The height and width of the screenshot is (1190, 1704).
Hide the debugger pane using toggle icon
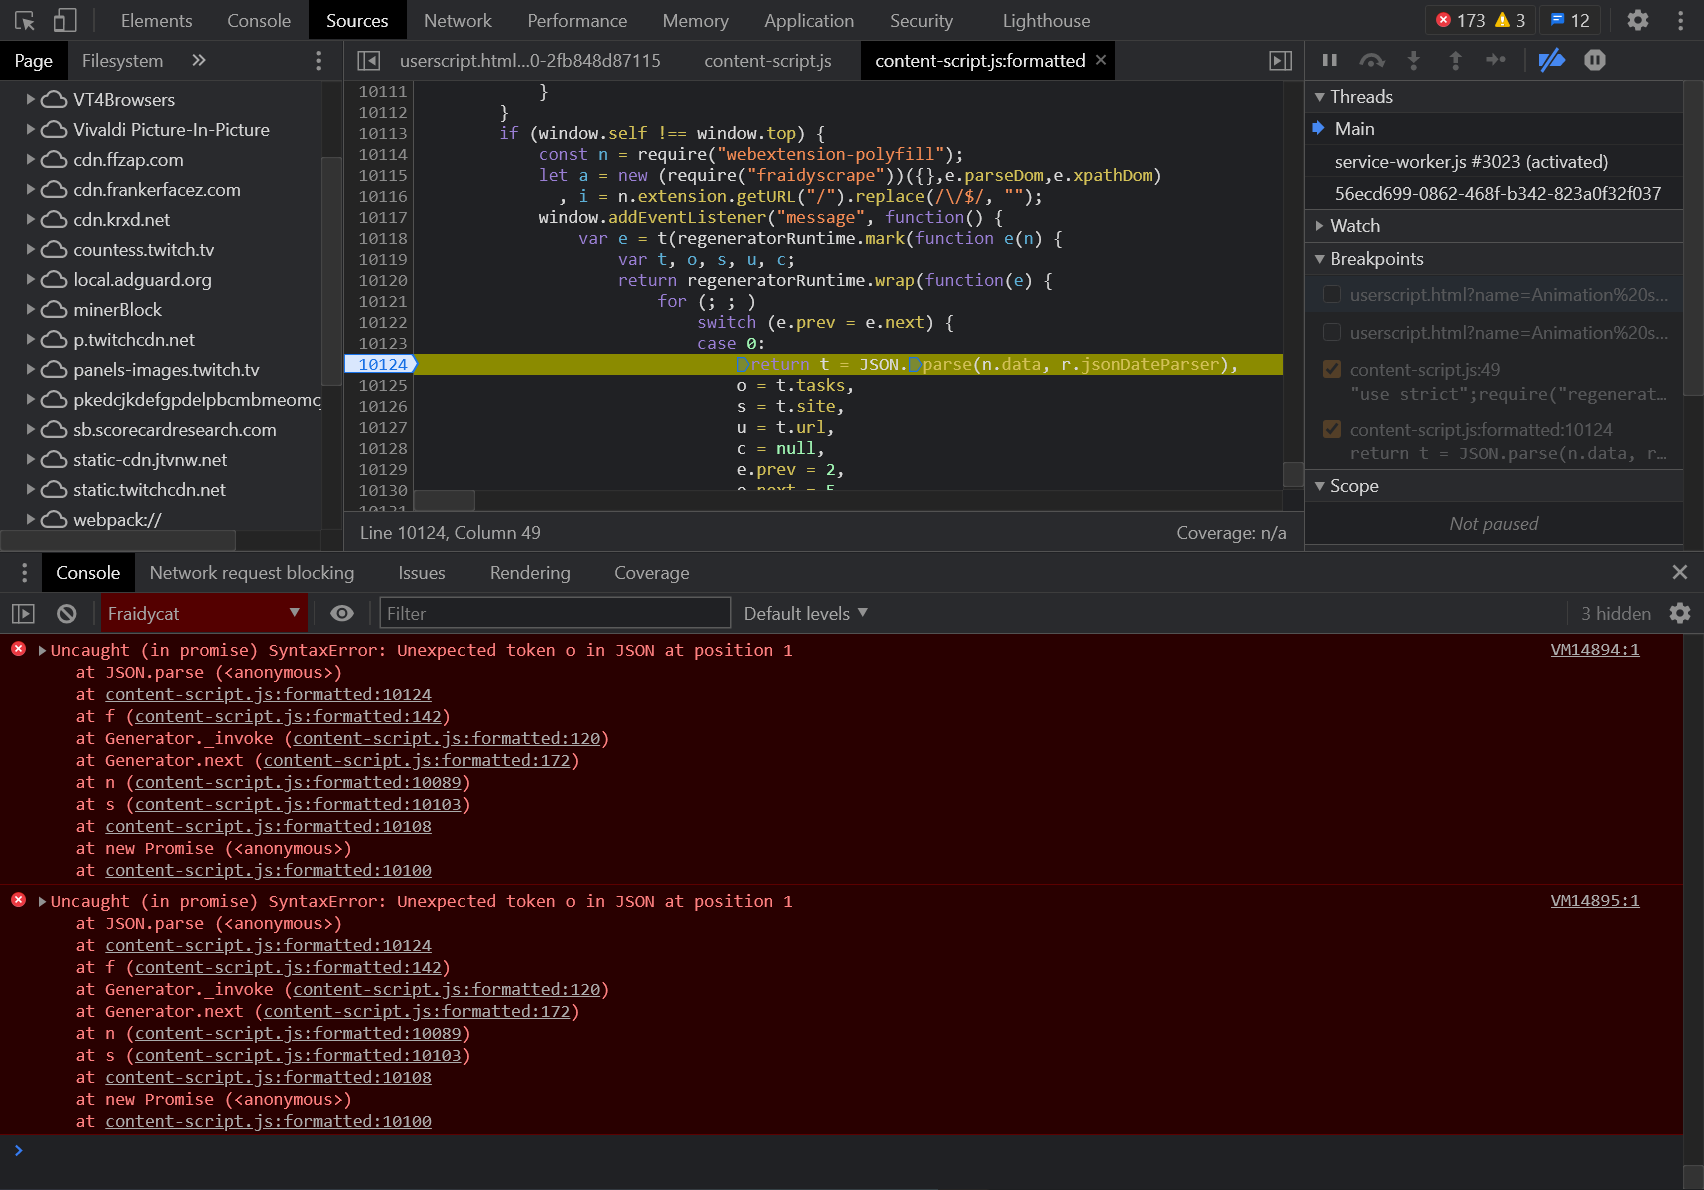coord(1281,61)
